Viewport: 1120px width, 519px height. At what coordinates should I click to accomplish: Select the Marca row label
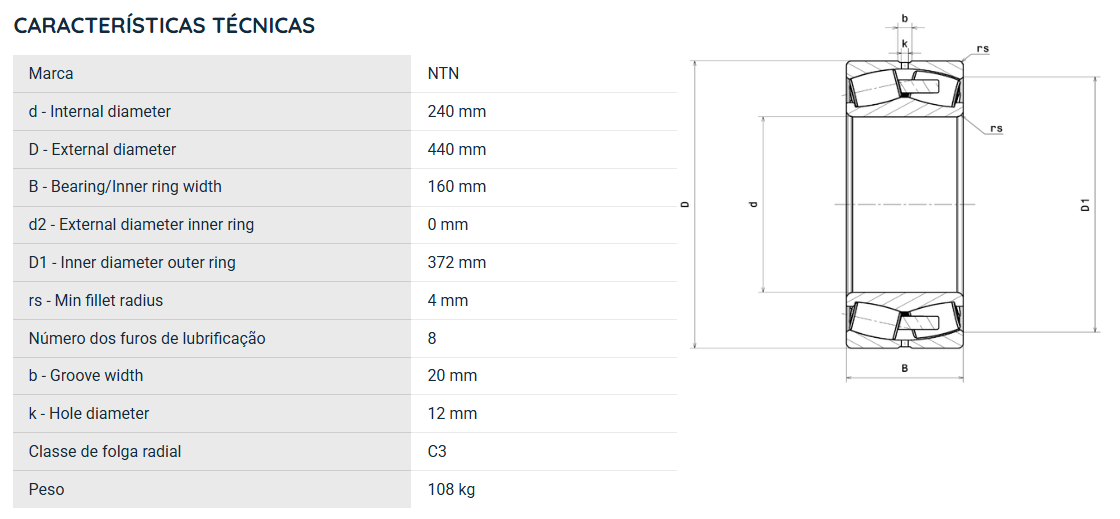(51, 74)
